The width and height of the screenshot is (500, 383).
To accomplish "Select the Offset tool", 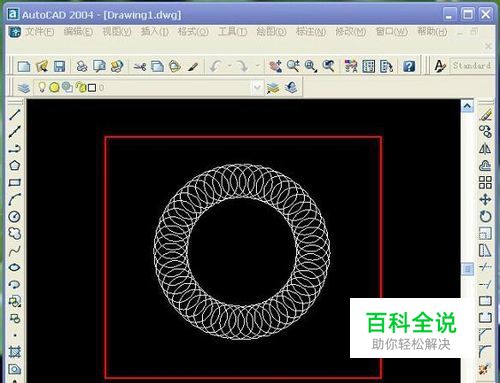I will coord(485,166).
